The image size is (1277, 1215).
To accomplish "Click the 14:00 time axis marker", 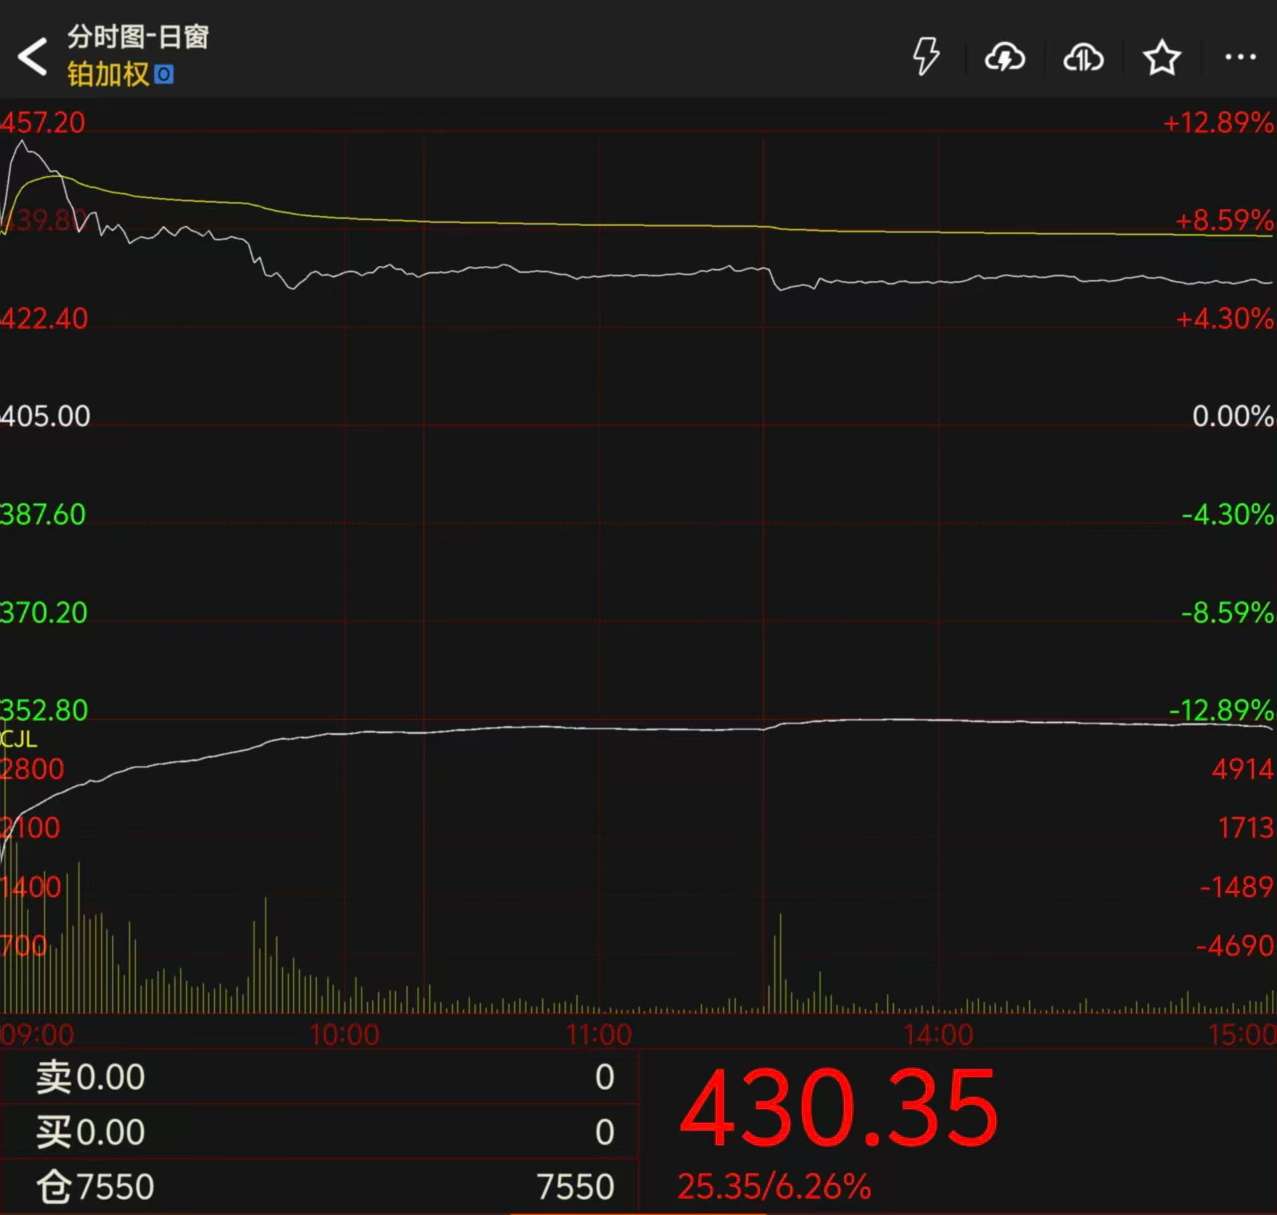I will [x=937, y=1034].
